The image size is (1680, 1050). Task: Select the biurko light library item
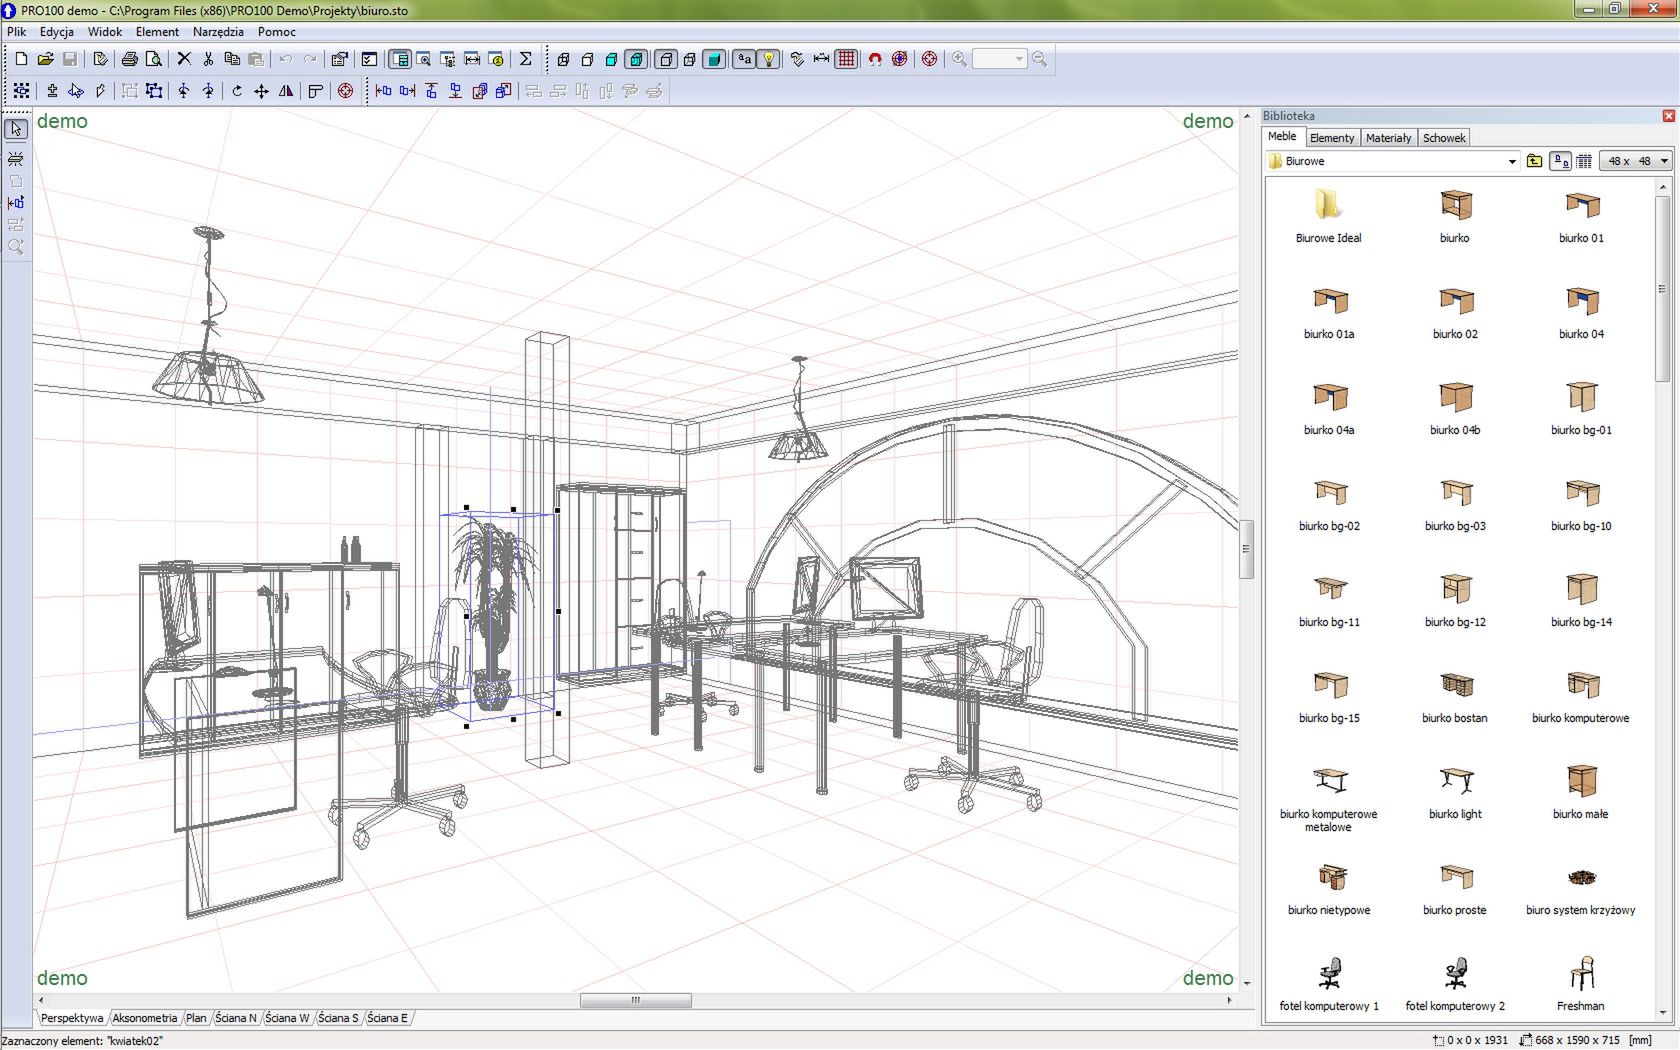coord(1455,791)
